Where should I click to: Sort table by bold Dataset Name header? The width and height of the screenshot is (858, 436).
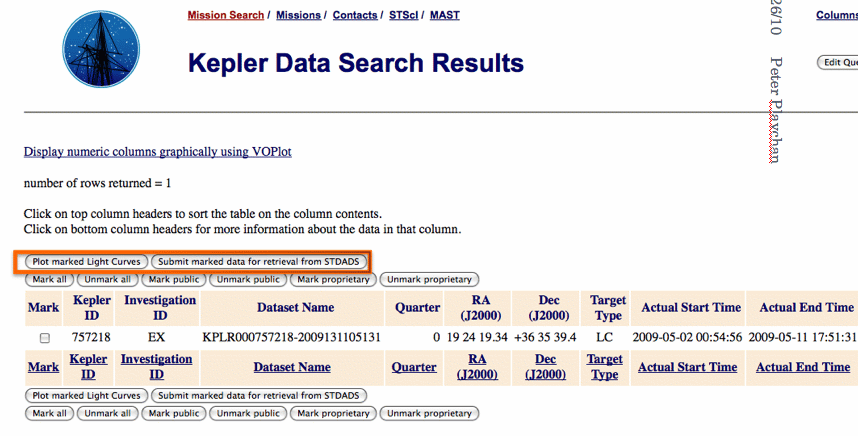[295, 308]
